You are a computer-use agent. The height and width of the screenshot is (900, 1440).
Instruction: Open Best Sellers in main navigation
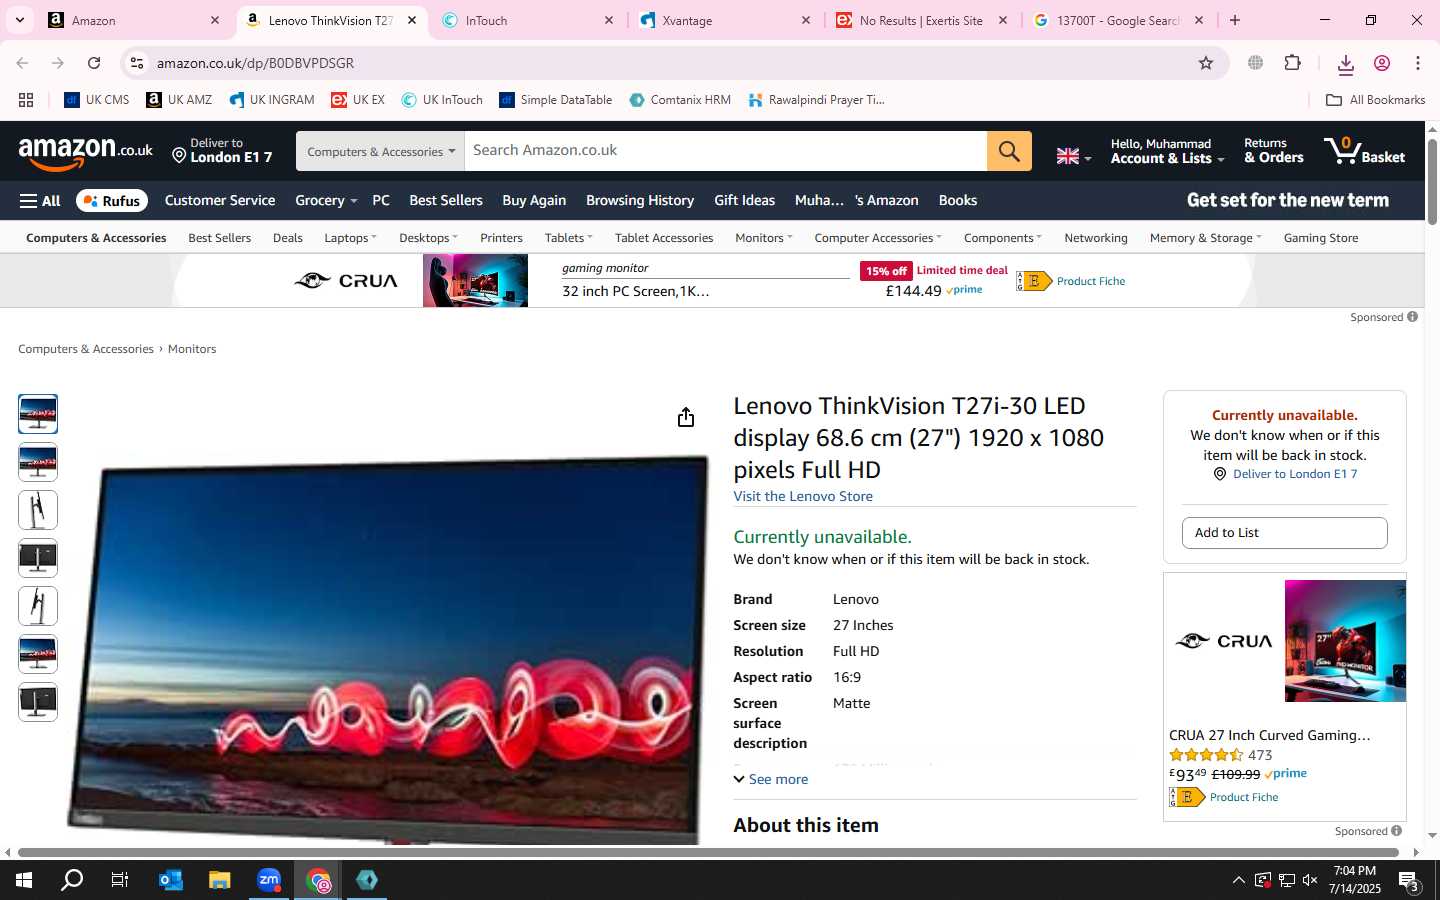pyautogui.click(x=446, y=201)
